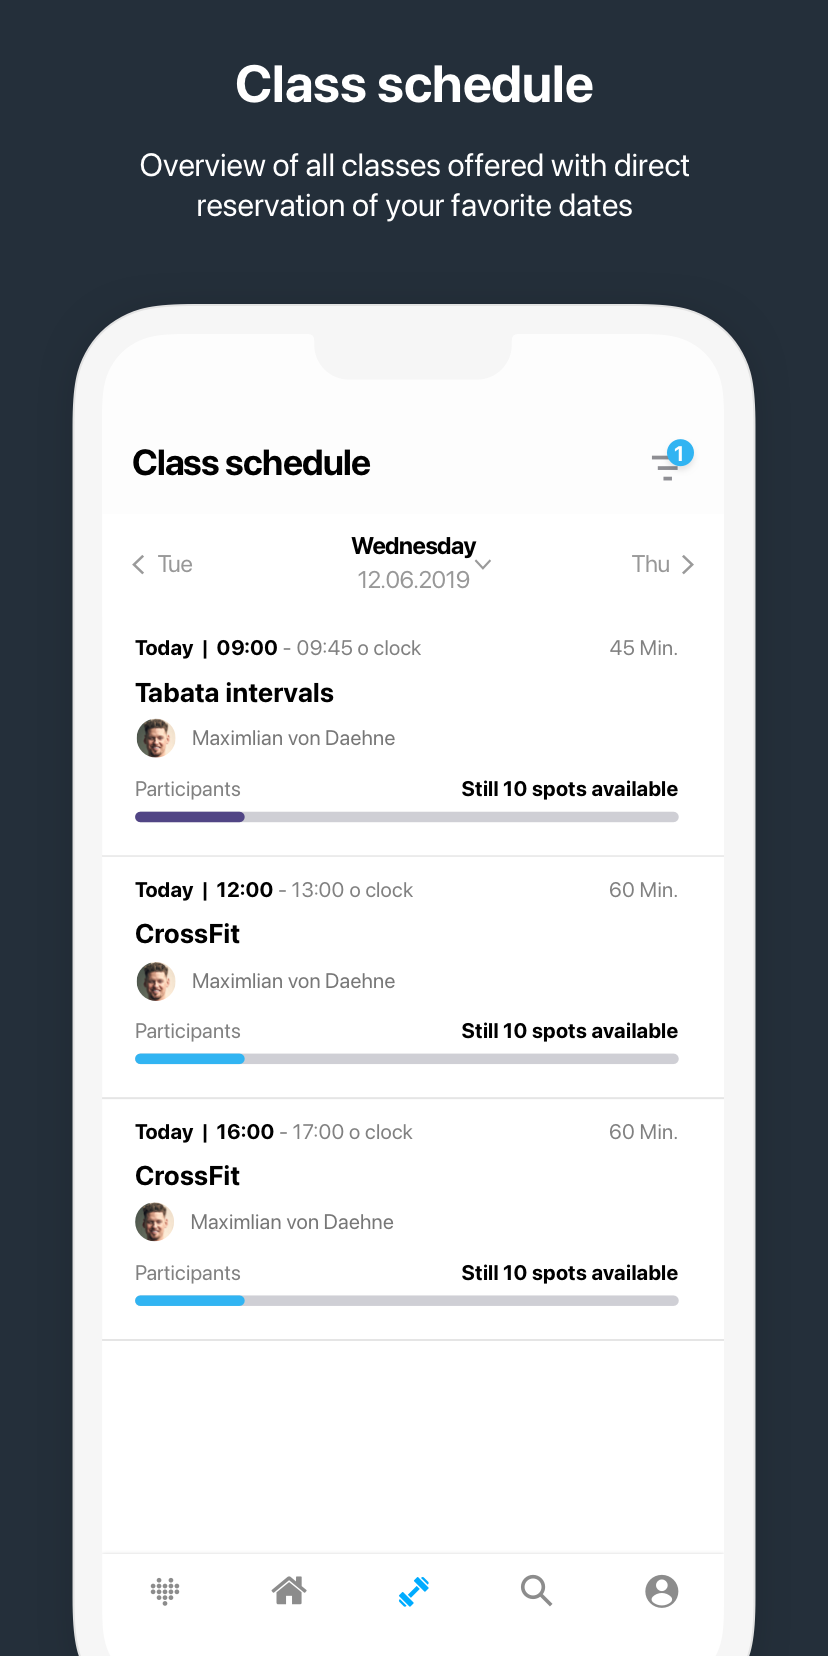Tap trainer avatar in Tabata intervals class
The width and height of the screenshot is (828, 1656).
[x=155, y=739]
